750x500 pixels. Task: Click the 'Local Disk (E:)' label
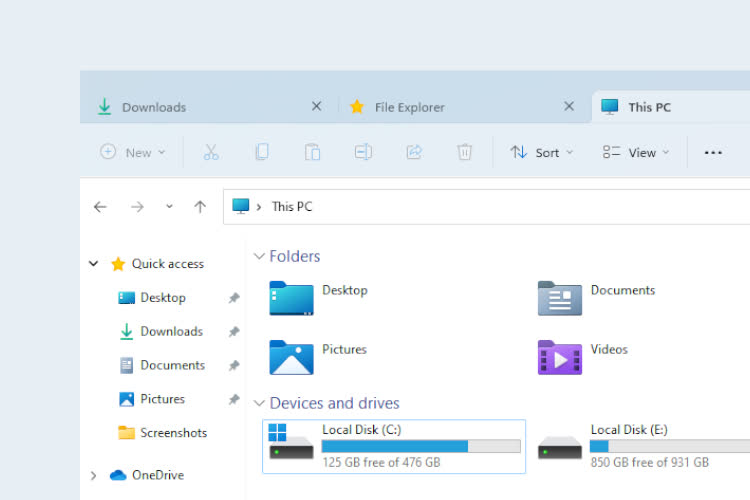[x=629, y=430]
